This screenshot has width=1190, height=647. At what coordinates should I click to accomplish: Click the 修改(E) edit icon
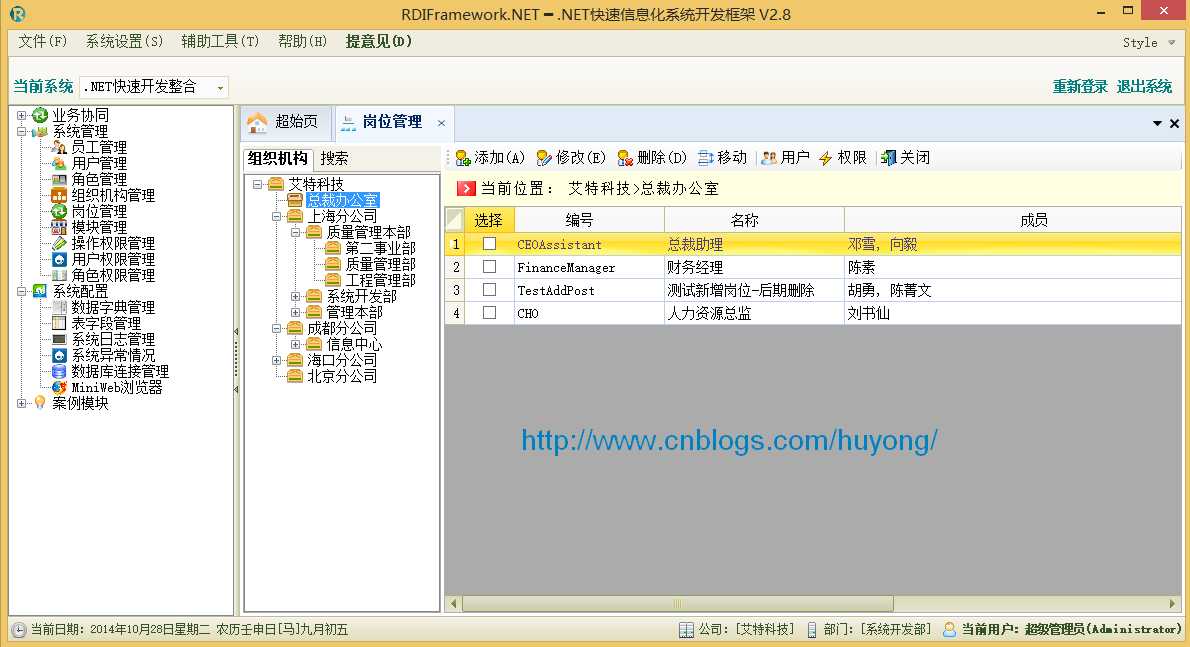[543, 158]
